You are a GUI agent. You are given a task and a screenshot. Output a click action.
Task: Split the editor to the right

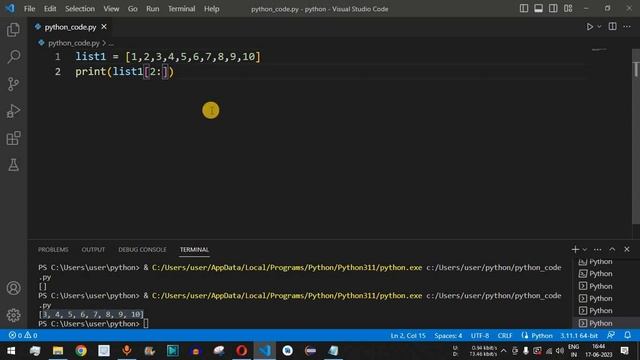(x=612, y=27)
